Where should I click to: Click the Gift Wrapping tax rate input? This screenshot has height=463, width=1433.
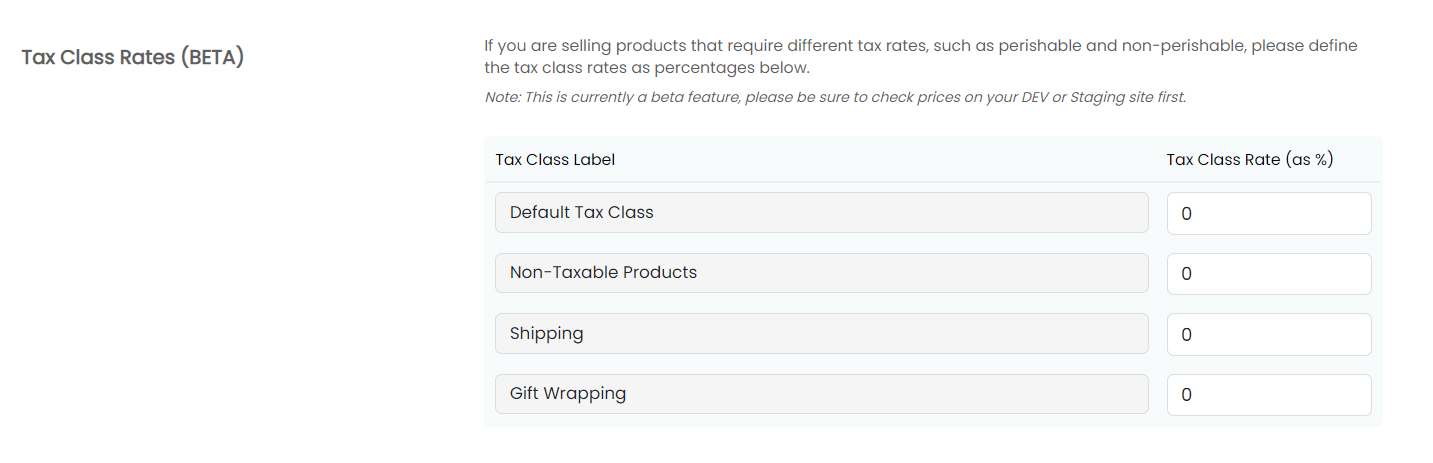point(1269,395)
